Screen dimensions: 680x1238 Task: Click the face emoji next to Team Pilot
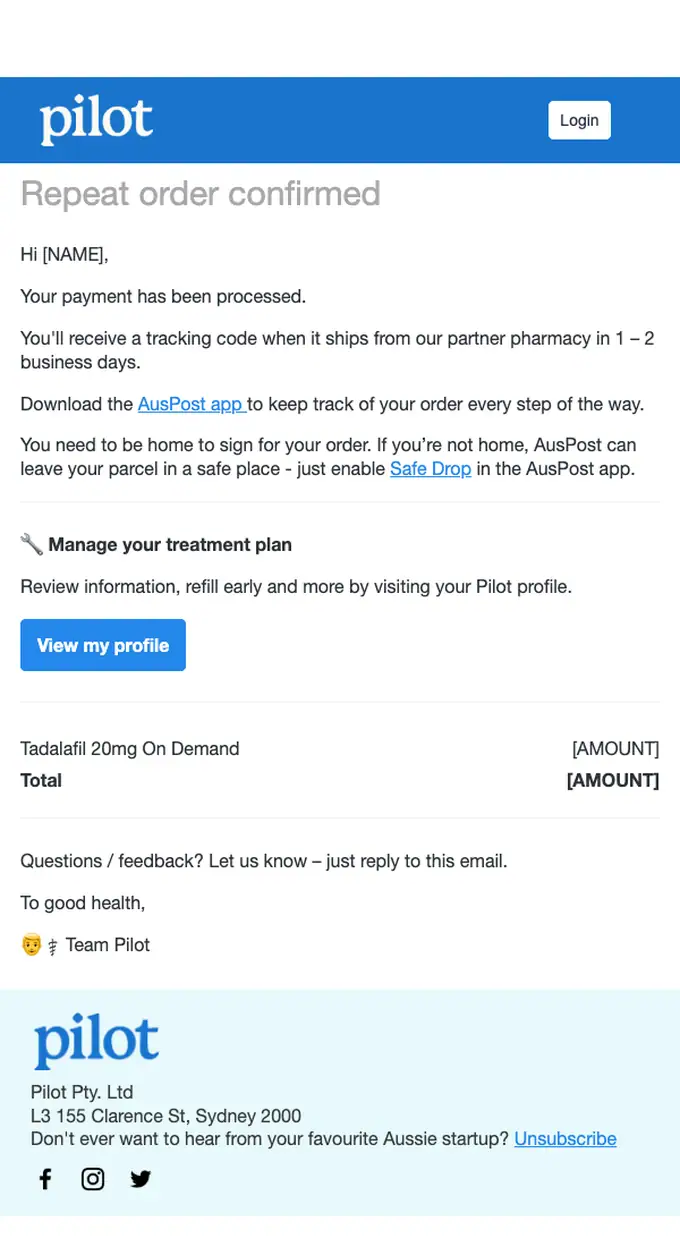click(31, 945)
